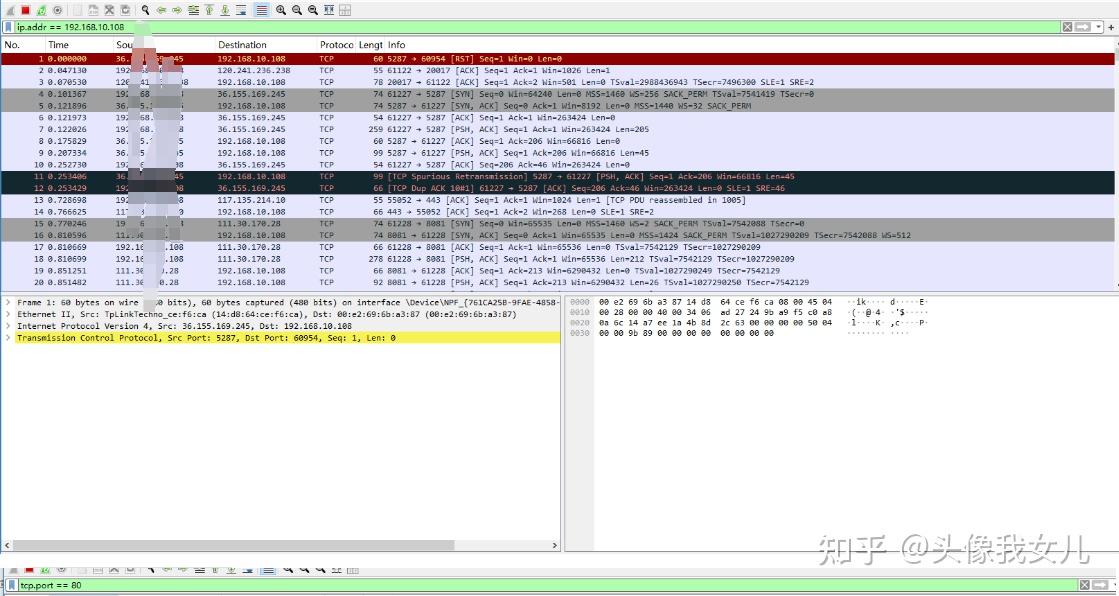This screenshot has width=1119, height=596.
Task: Expand Internet Protocol Version 4 tree
Action: click(x=8, y=326)
